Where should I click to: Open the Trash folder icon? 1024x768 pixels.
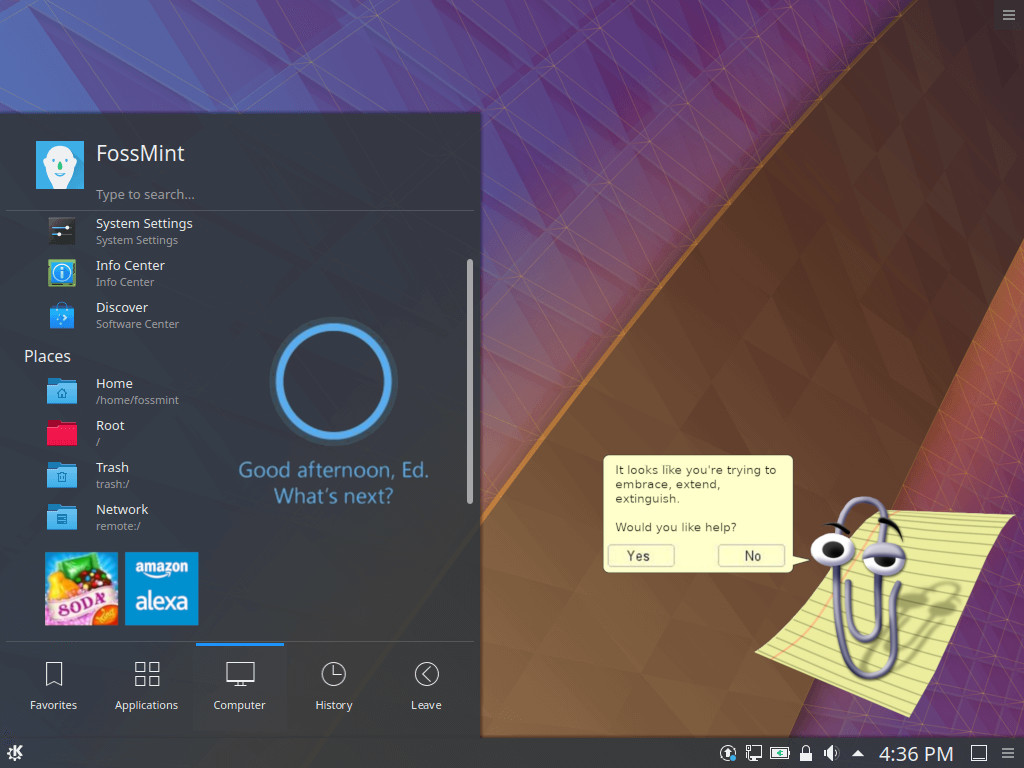pyautogui.click(x=62, y=475)
